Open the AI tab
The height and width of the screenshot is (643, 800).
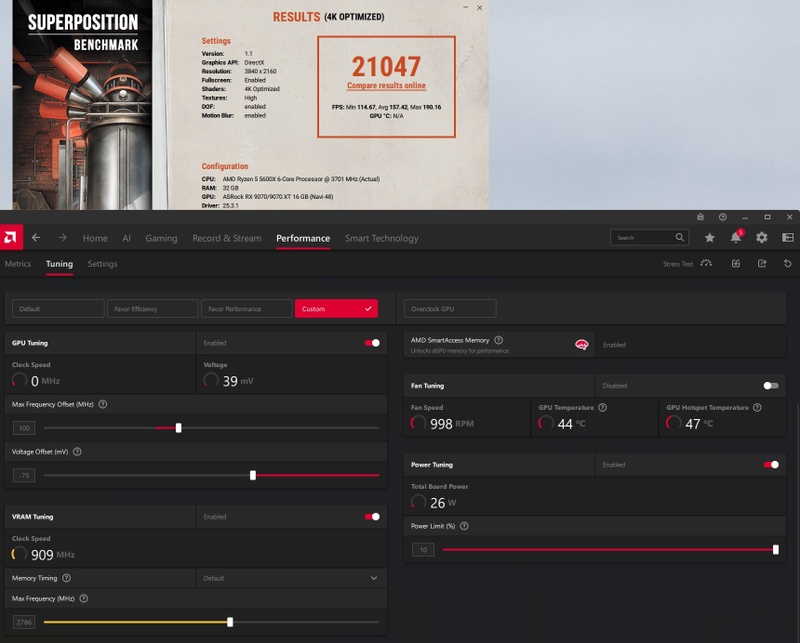(127, 238)
